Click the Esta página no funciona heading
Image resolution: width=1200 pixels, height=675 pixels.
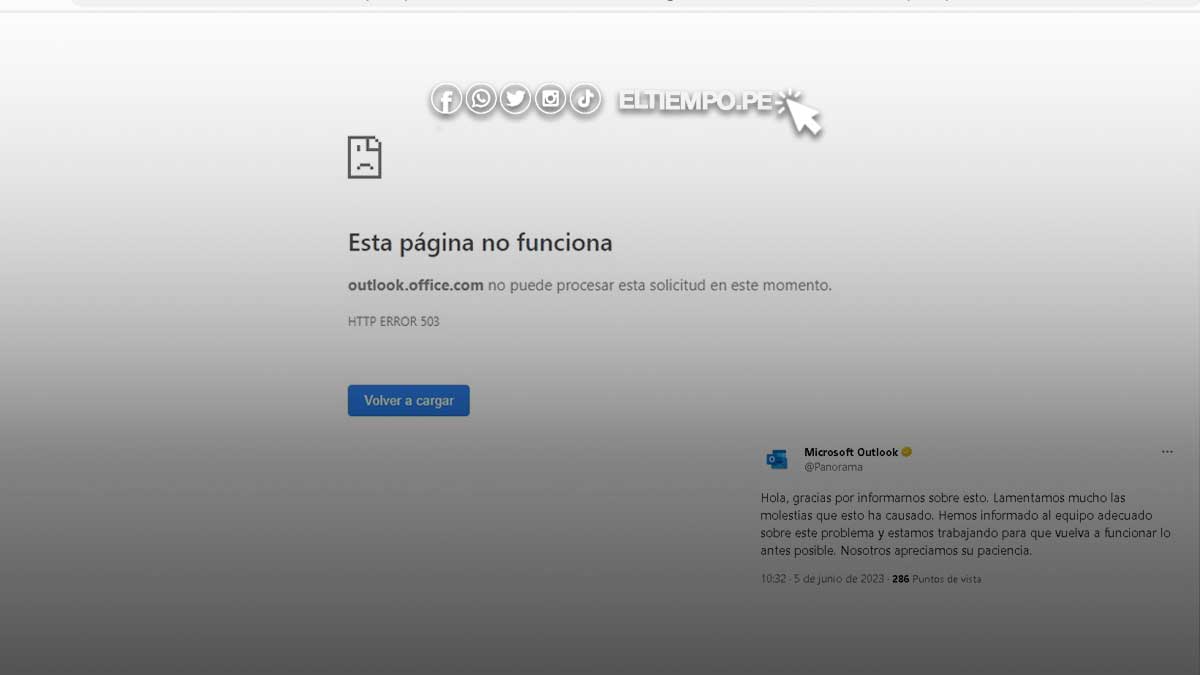tap(480, 243)
